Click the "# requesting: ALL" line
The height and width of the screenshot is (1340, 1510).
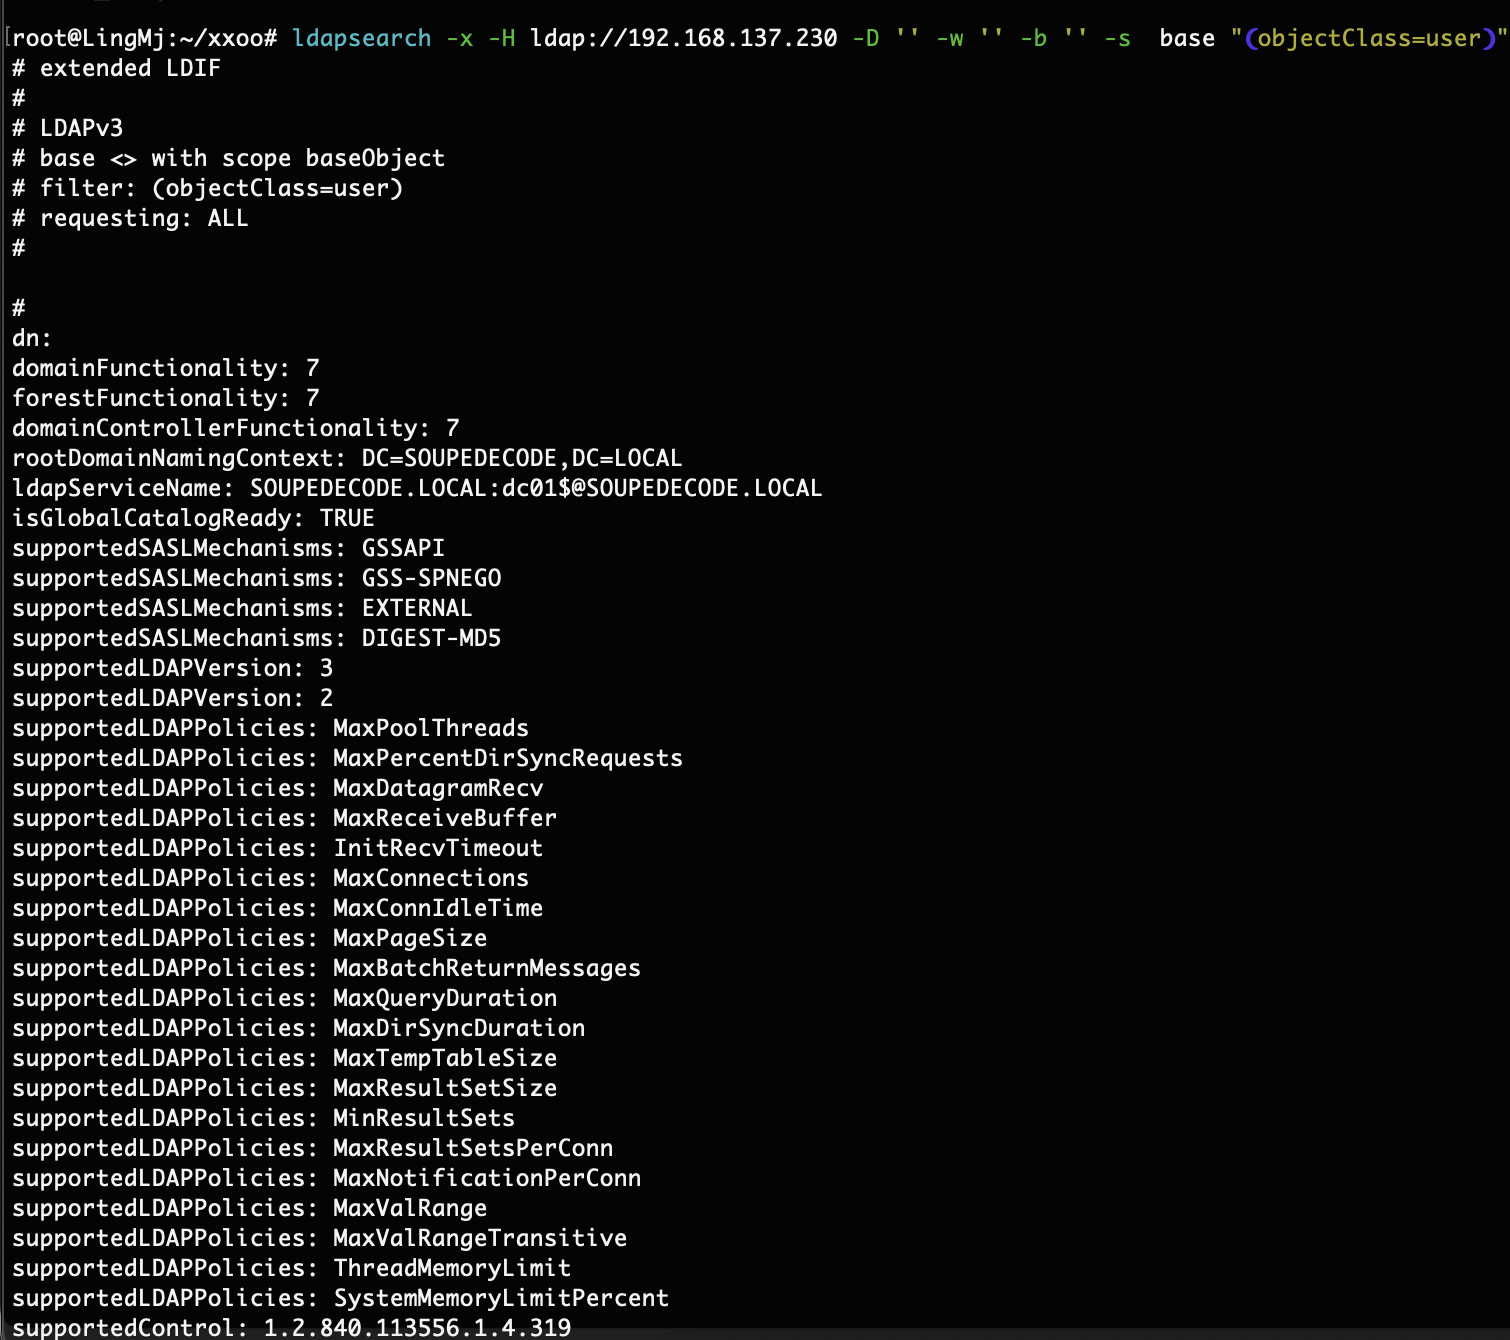(130, 218)
